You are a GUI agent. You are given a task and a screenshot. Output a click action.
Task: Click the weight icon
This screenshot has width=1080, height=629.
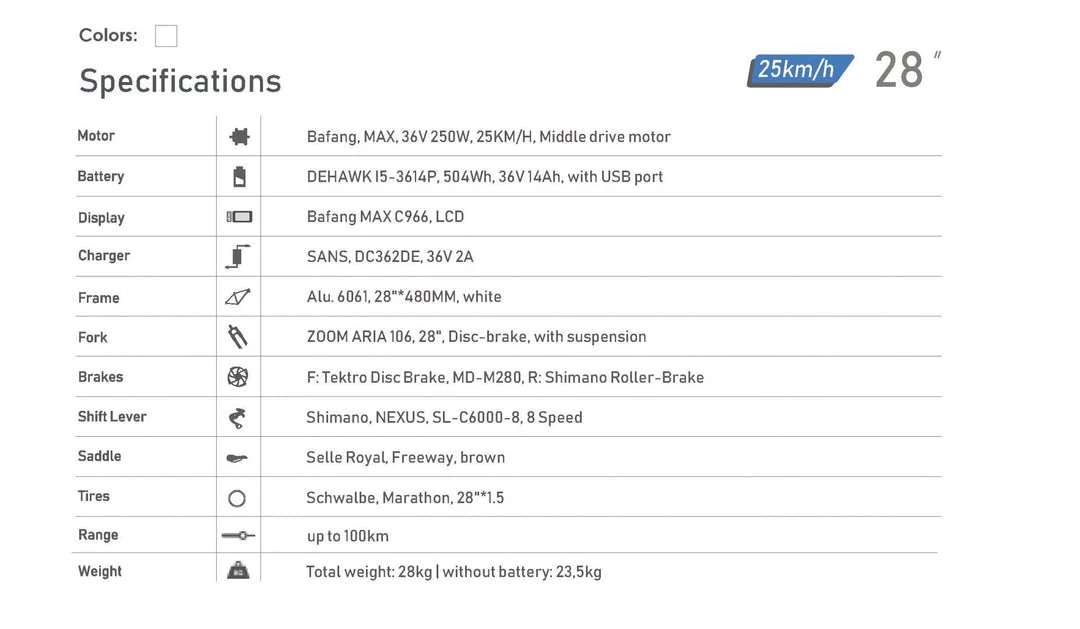(238, 571)
